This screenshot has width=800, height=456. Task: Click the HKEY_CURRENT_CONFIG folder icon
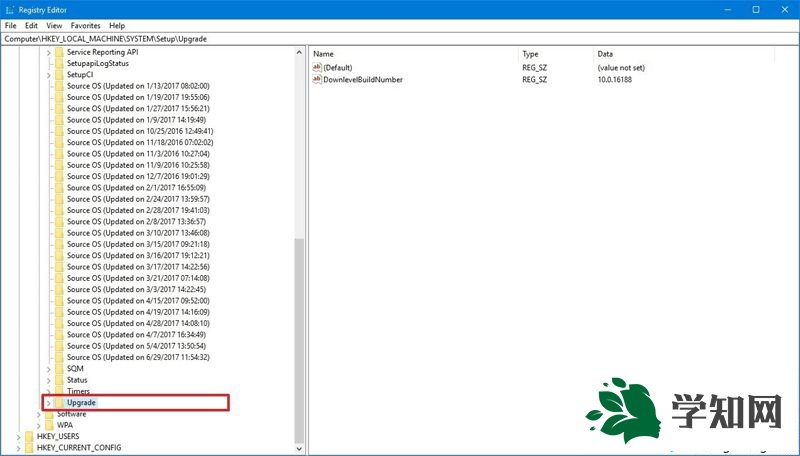click(29, 447)
